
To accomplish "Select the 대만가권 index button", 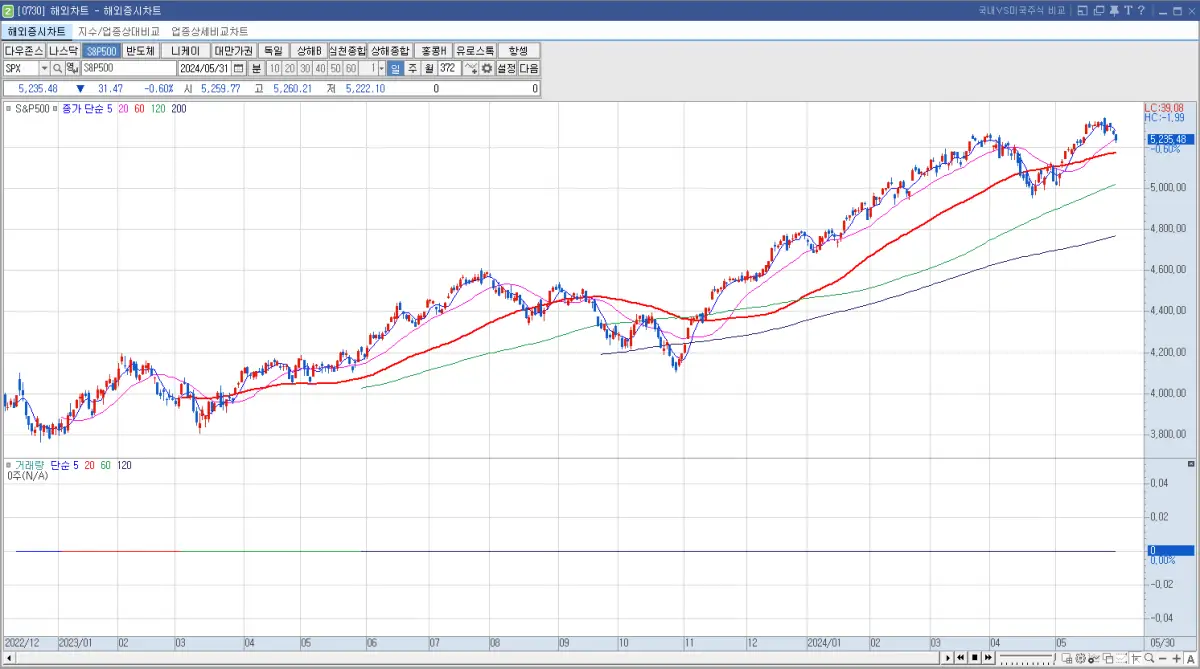I will 234,50.
